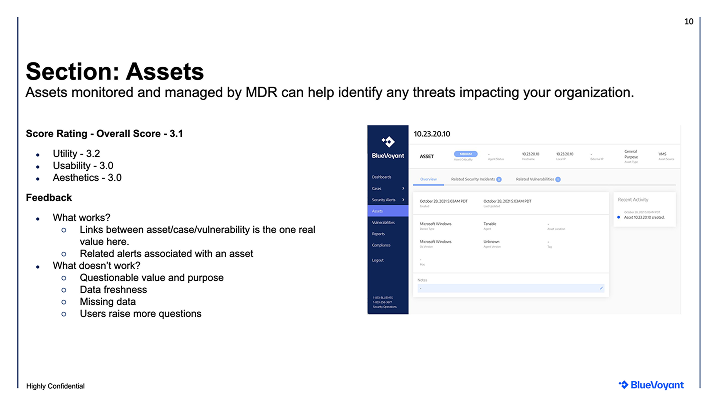Click the Feedback heading
This screenshot has width=720, height=405.
pyautogui.click(x=49, y=198)
